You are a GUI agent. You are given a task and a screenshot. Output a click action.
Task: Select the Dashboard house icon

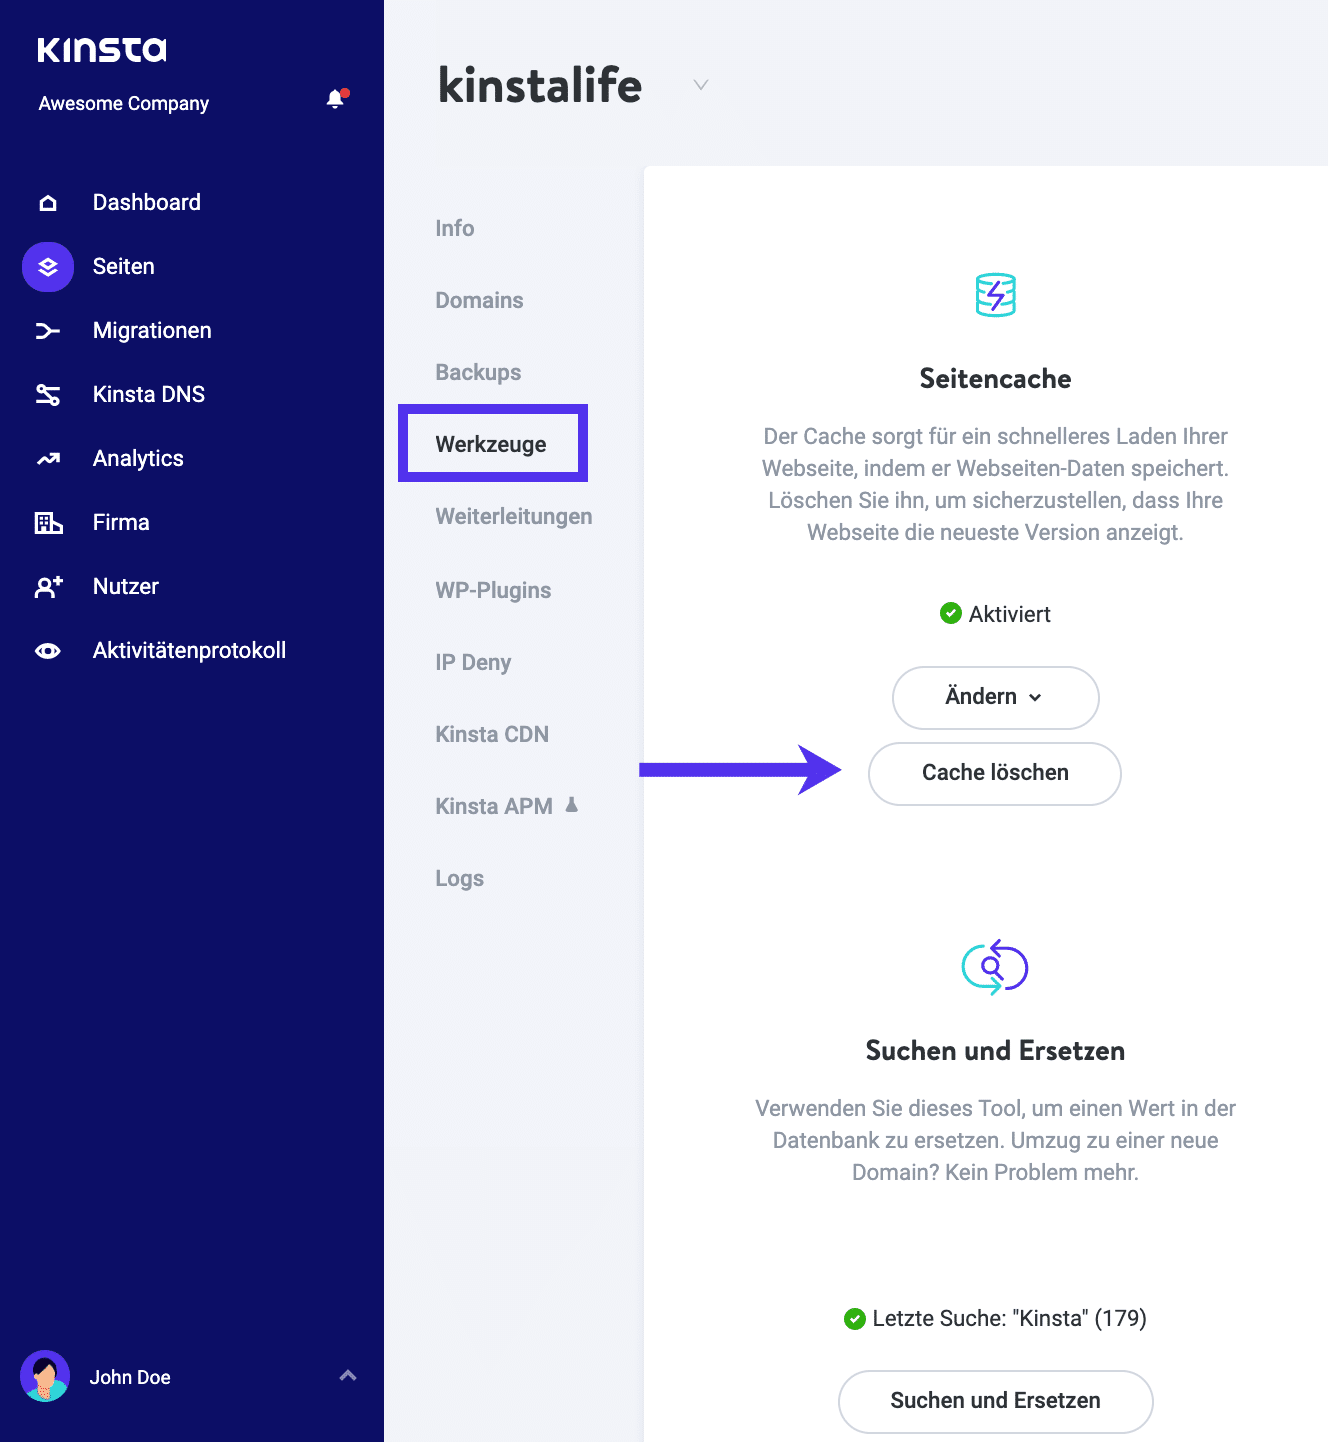47,202
